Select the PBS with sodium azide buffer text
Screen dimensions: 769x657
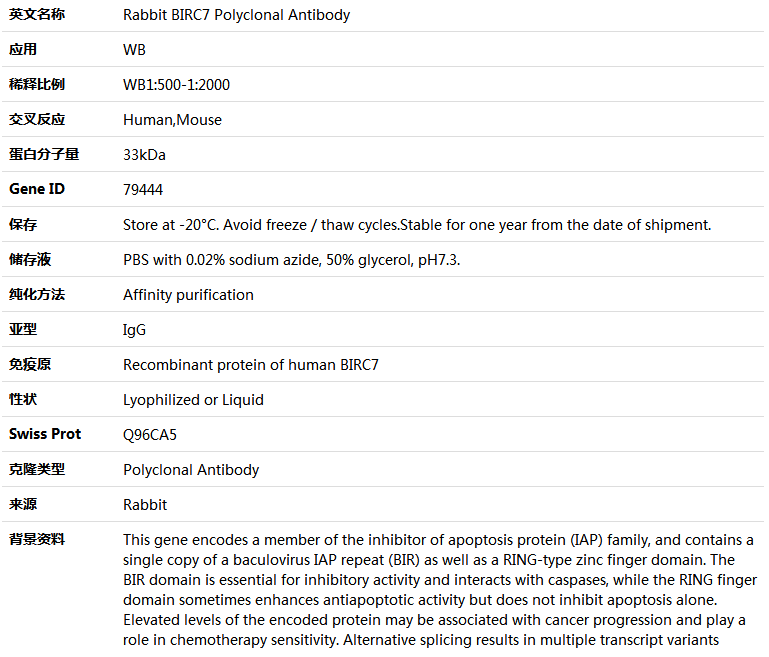click(x=292, y=260)
